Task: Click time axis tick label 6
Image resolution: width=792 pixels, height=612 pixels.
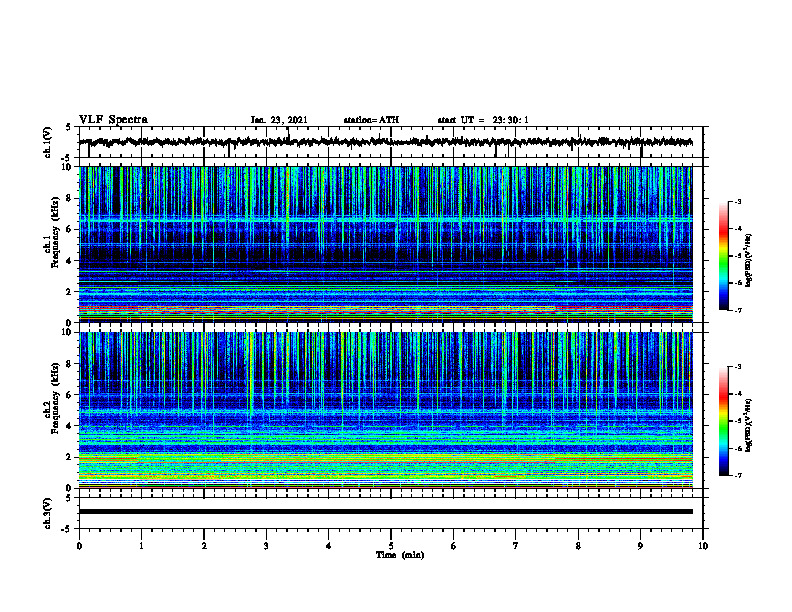Action: click(x=454, y=546)
